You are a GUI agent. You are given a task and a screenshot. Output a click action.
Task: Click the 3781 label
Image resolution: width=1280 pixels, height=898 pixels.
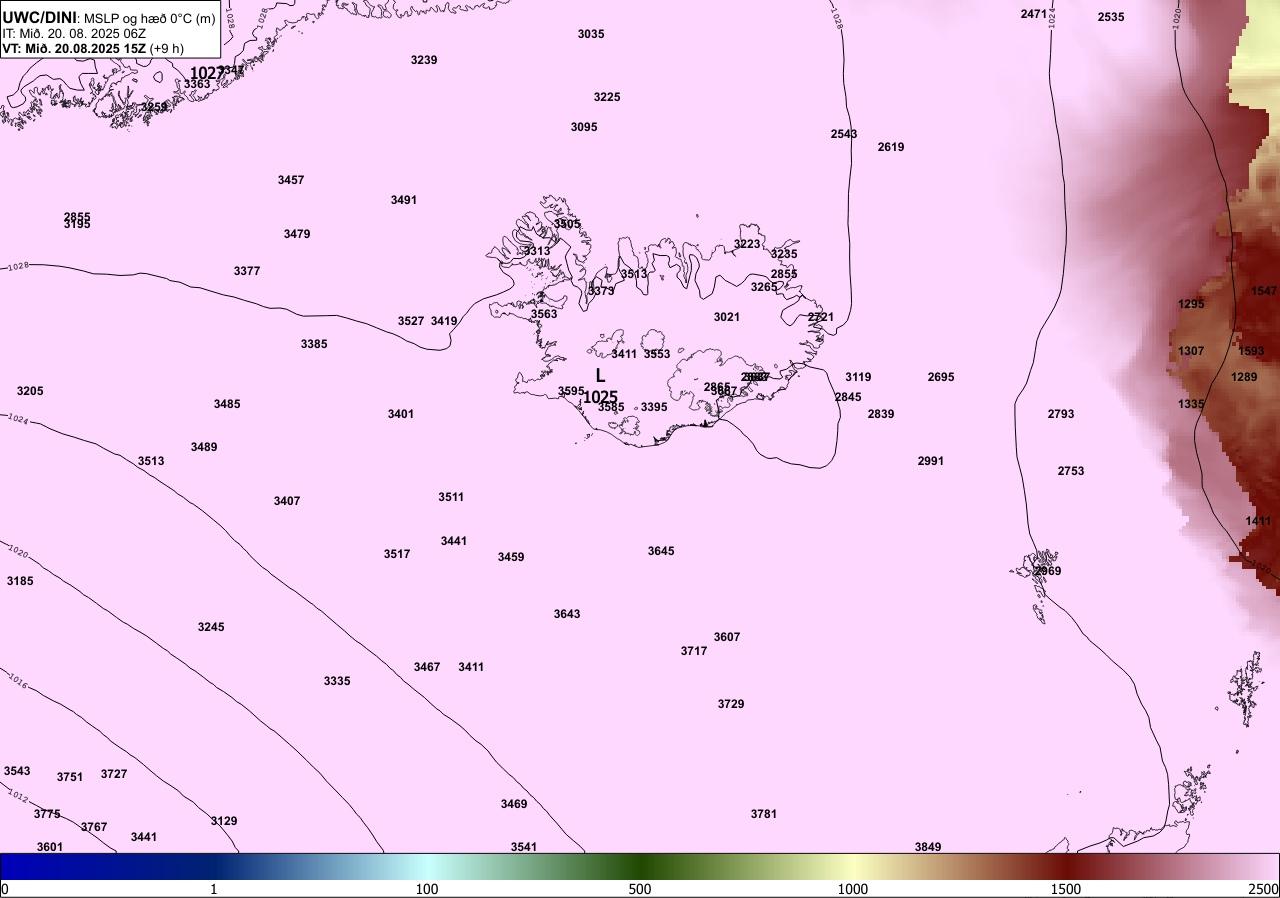tap(764, 814)
